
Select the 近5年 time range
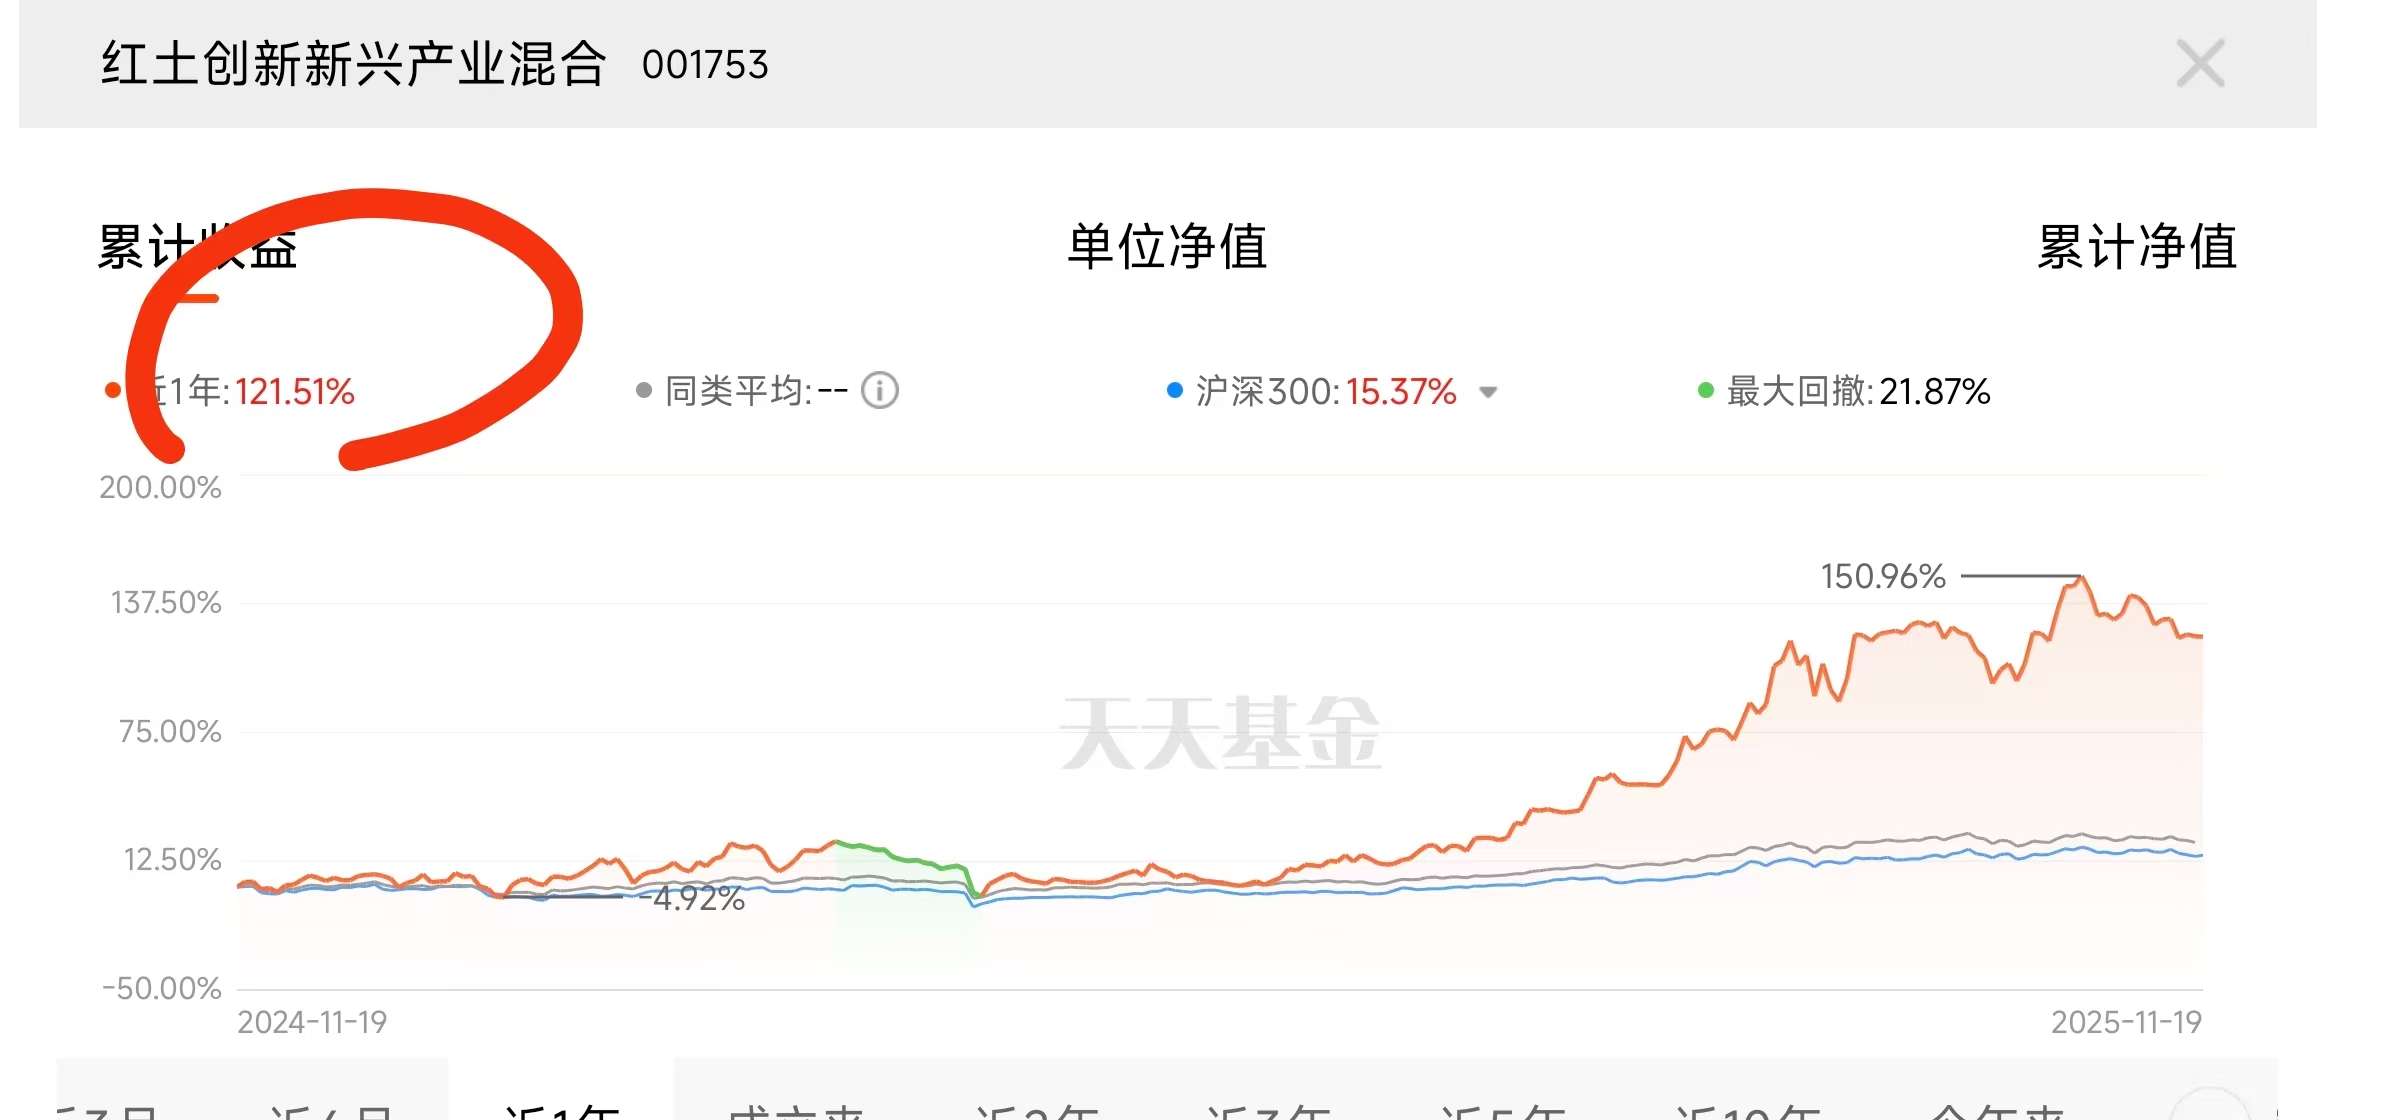coord(1502,1108)
